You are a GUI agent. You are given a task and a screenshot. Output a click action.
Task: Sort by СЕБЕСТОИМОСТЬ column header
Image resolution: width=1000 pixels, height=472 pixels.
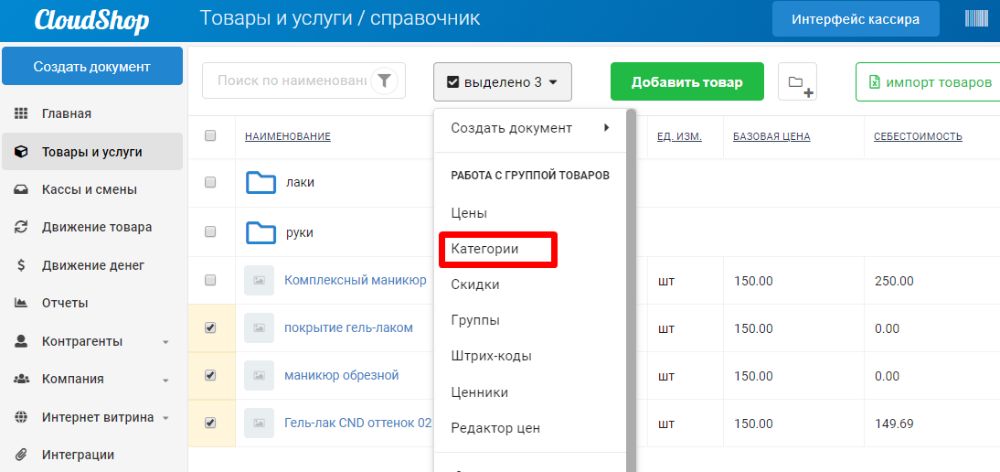pyautogui.click(x=918, y=136)
